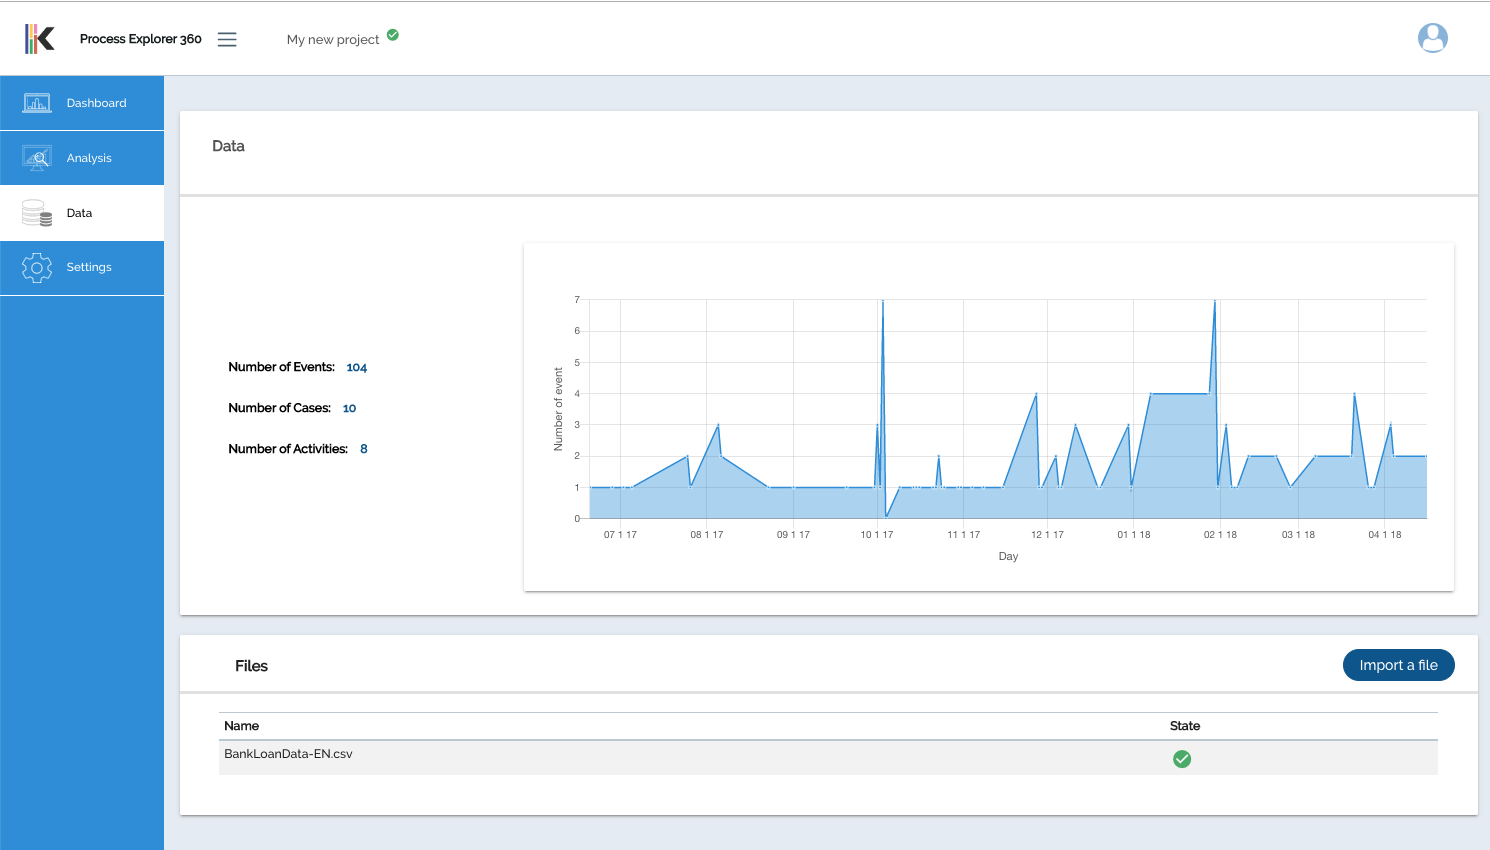Click the green project status checkmark
This screenshot has width=1490, height=850.
point(393,35)
